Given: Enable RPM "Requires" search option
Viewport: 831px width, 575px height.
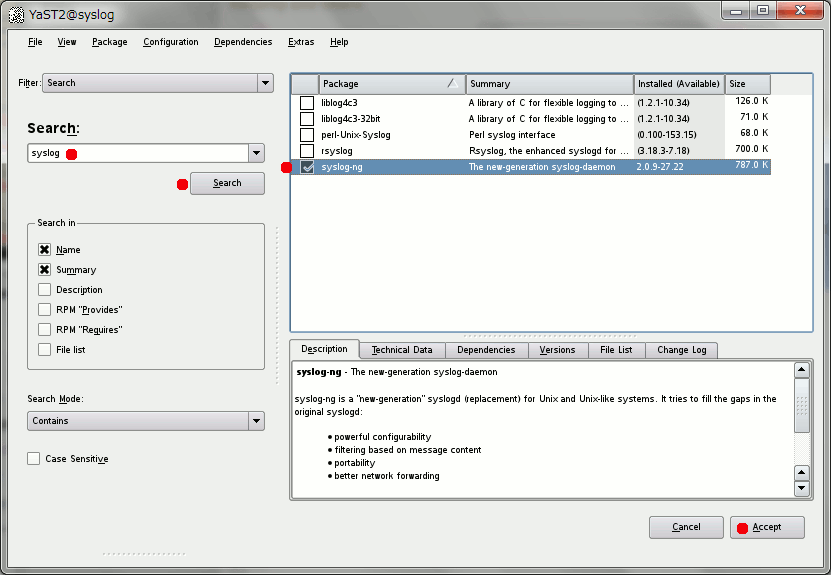Looking at the screenshot, I should (x=45, y=330).
